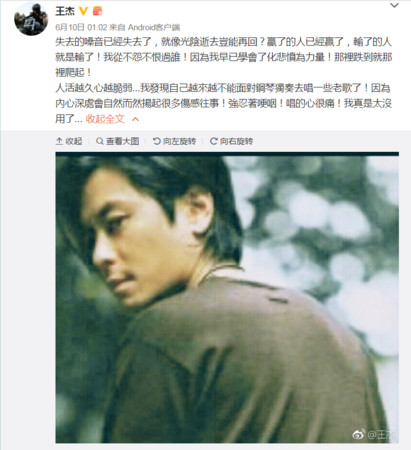Click the rotate-right arrow icon
Screen dimensions: 411x450
coord(214,141)
